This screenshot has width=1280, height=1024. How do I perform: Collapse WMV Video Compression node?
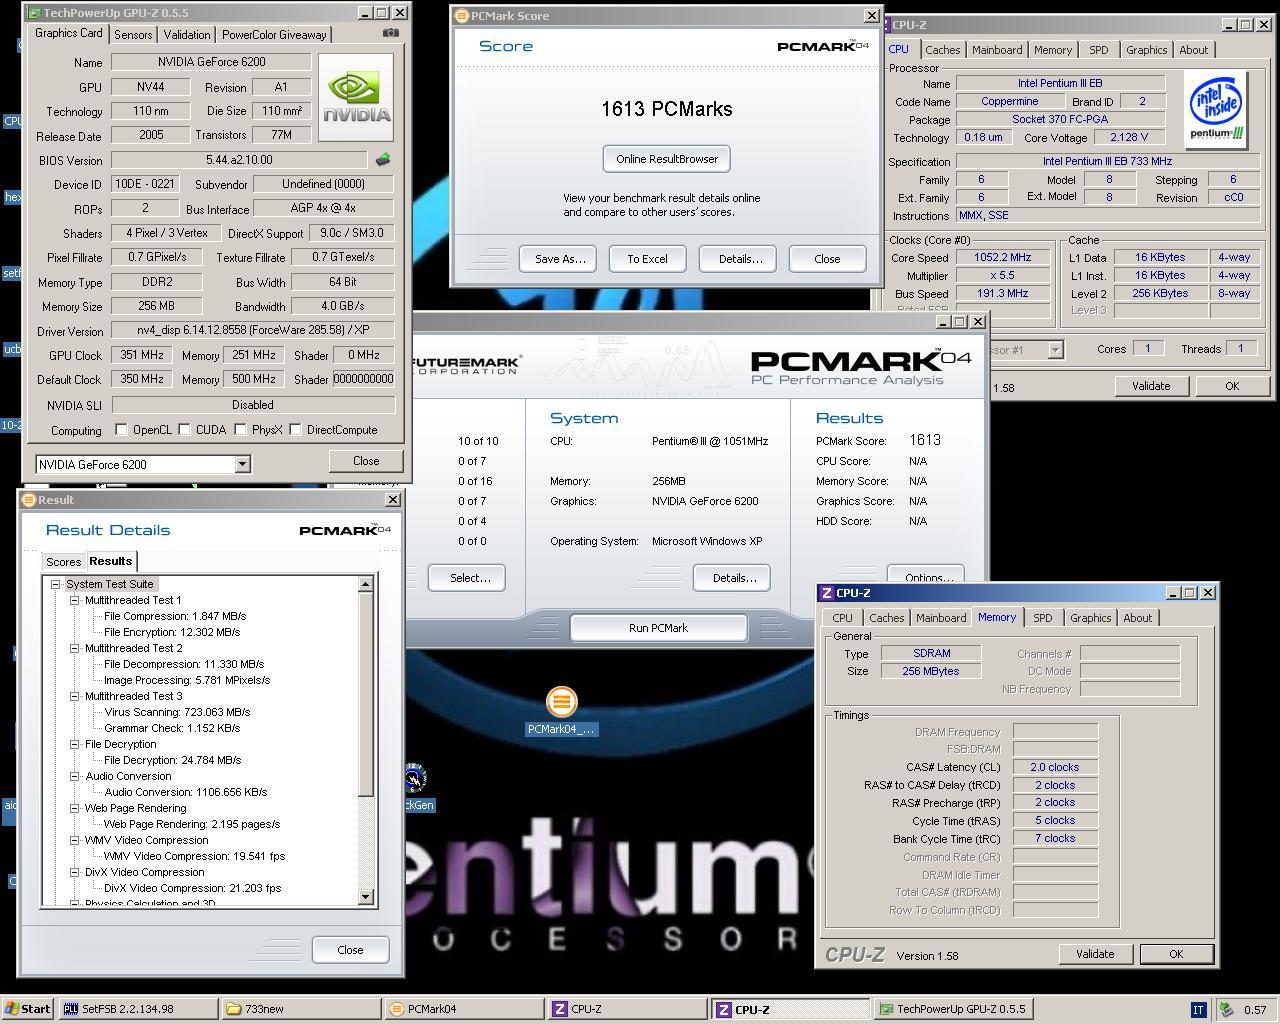click(x=75, y=840)
